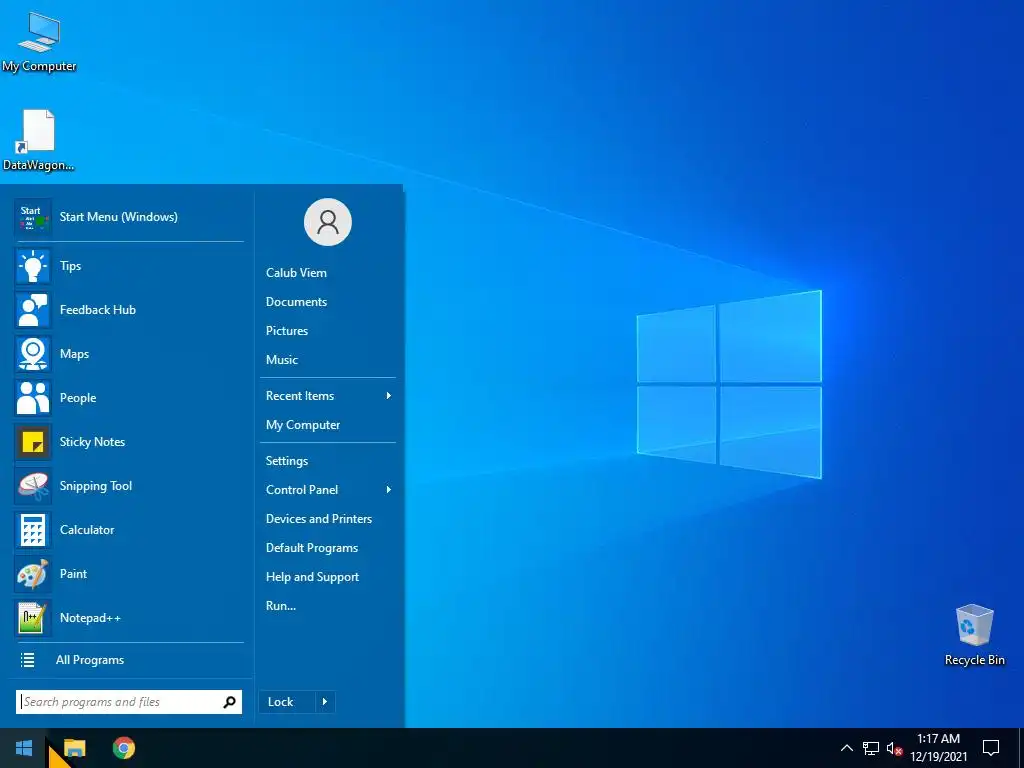The height and width of the screenshot is (768, 1024).
Task: Open the power options arrow next to Lock
Action: (x=325, y=702)
